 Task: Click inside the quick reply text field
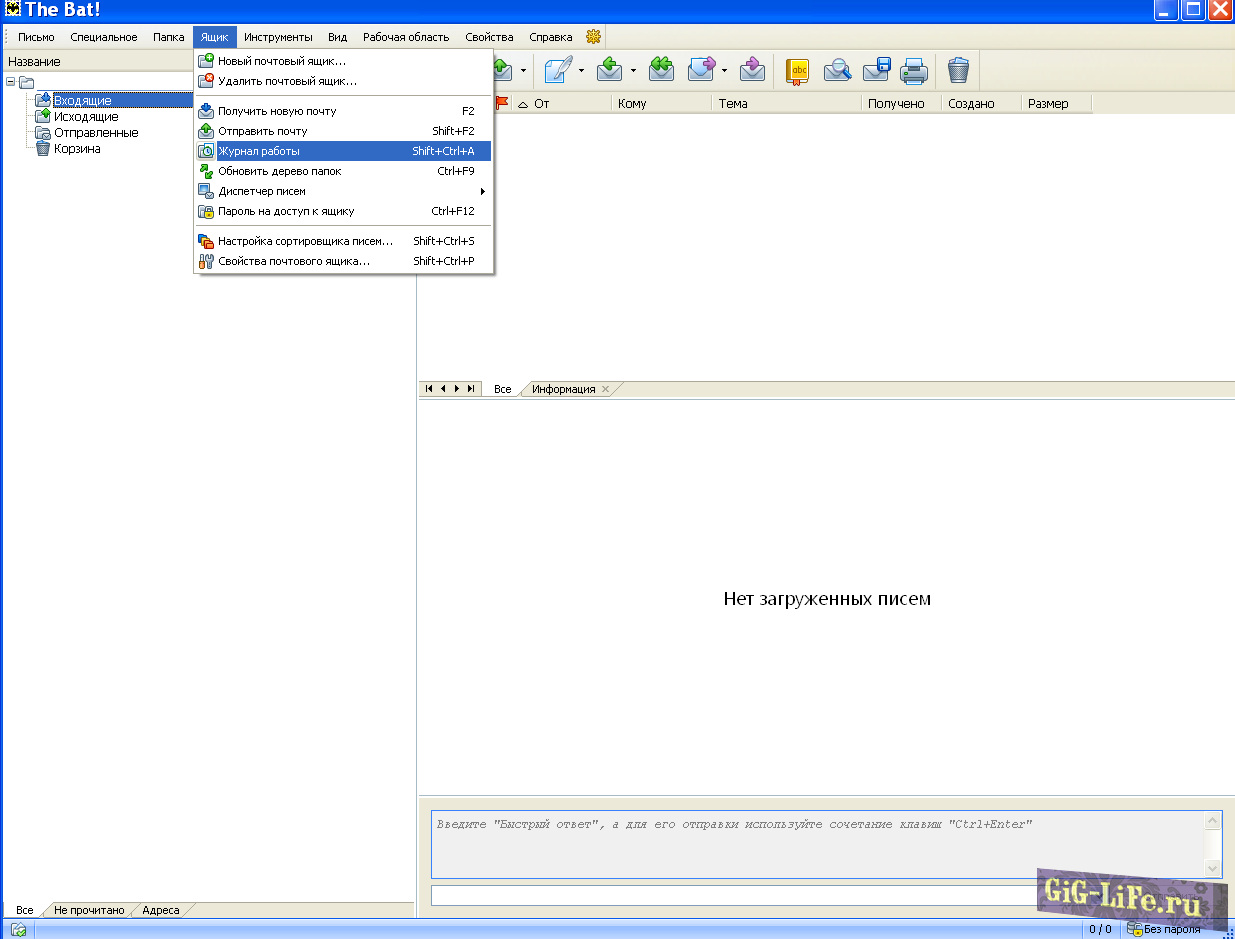click(x=820, y=844)
